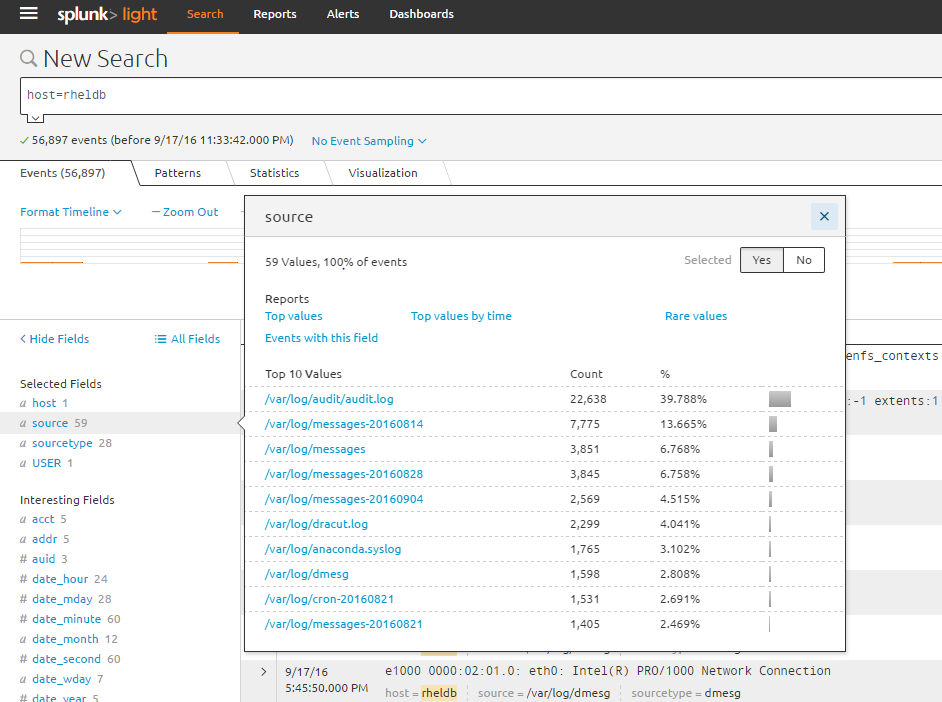Set Selected to Yes in source dialog
Image resolution: width=942 pixels, height=702 pixels.
click(761, 260)
